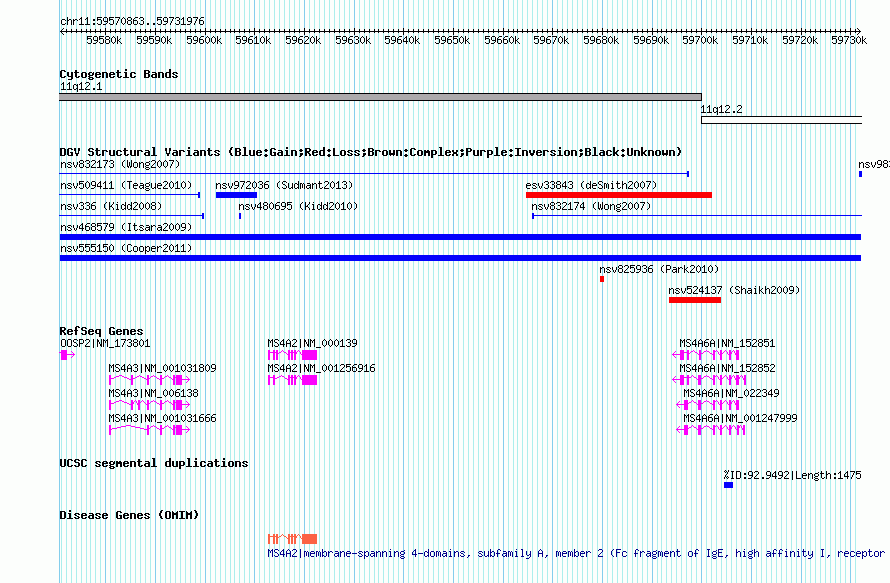The image size is (890, 583).
Task: Click the small nsv480695 blue marker
Action: [240, 216]
